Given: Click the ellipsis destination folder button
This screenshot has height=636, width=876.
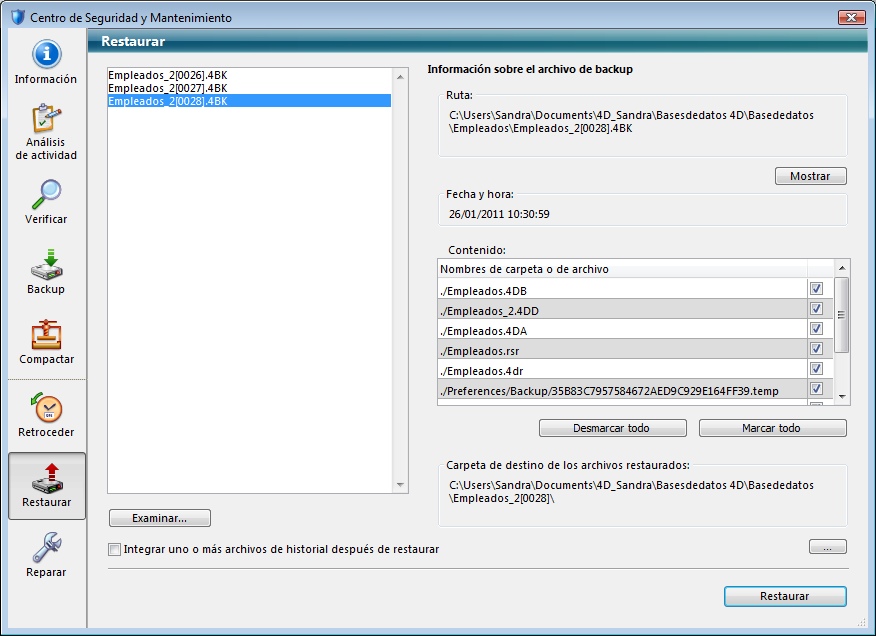Looking at the screenshot, I should [827, 547].
